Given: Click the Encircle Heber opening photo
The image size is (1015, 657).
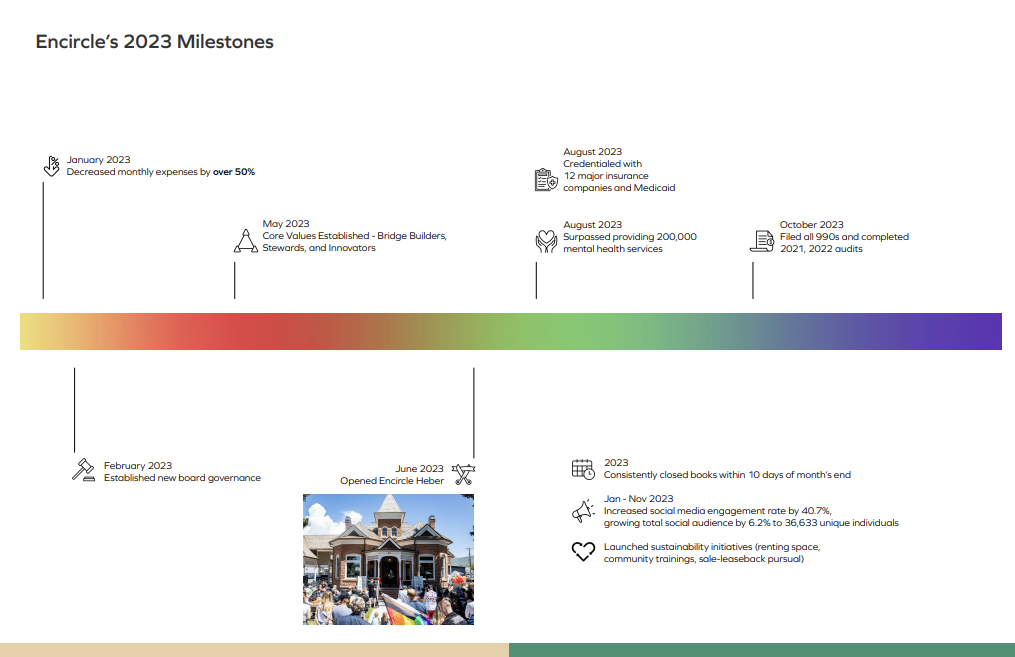Looking at the screenshot, I should click(x=388, y=559).
